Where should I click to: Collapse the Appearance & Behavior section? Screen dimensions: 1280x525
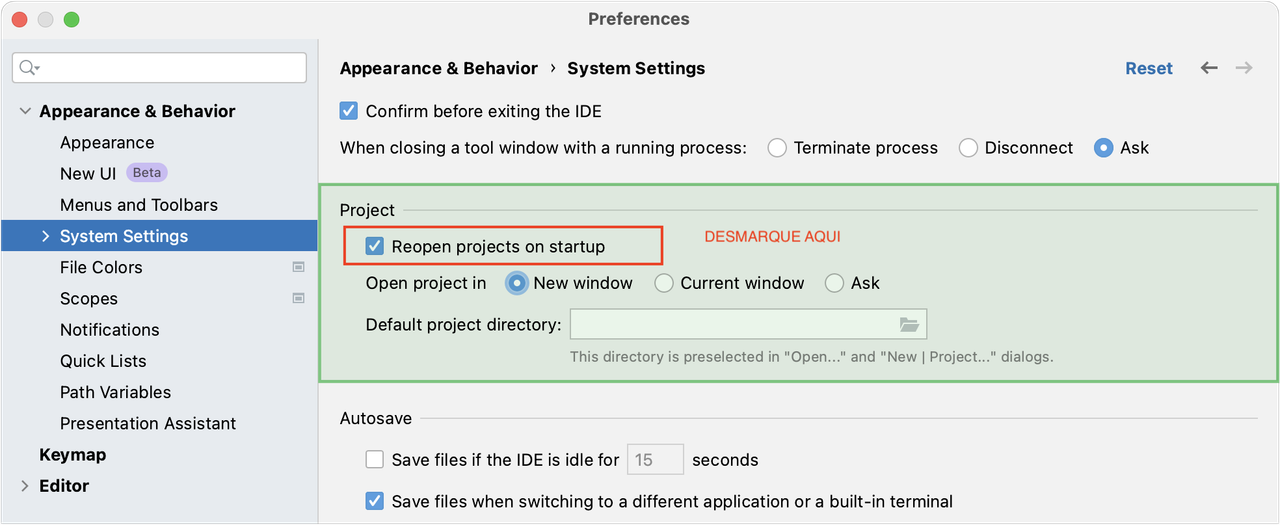[25, 111]
